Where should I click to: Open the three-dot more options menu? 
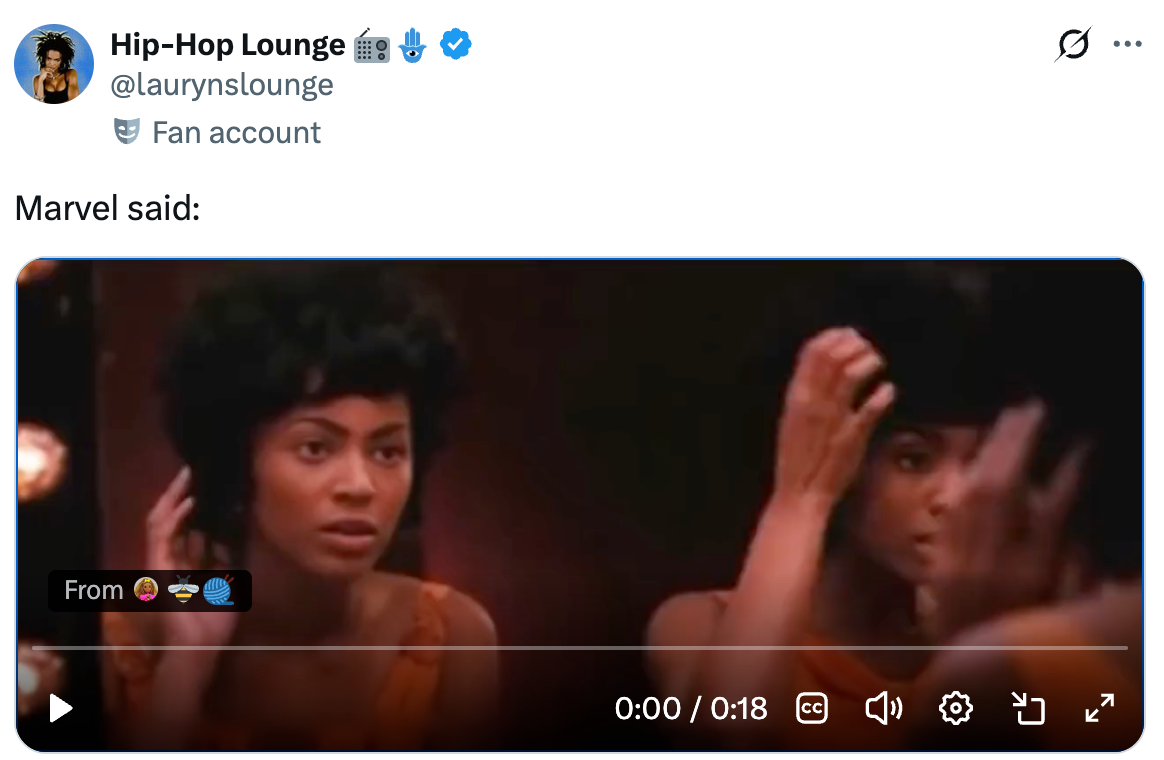tap(1127, 45)
